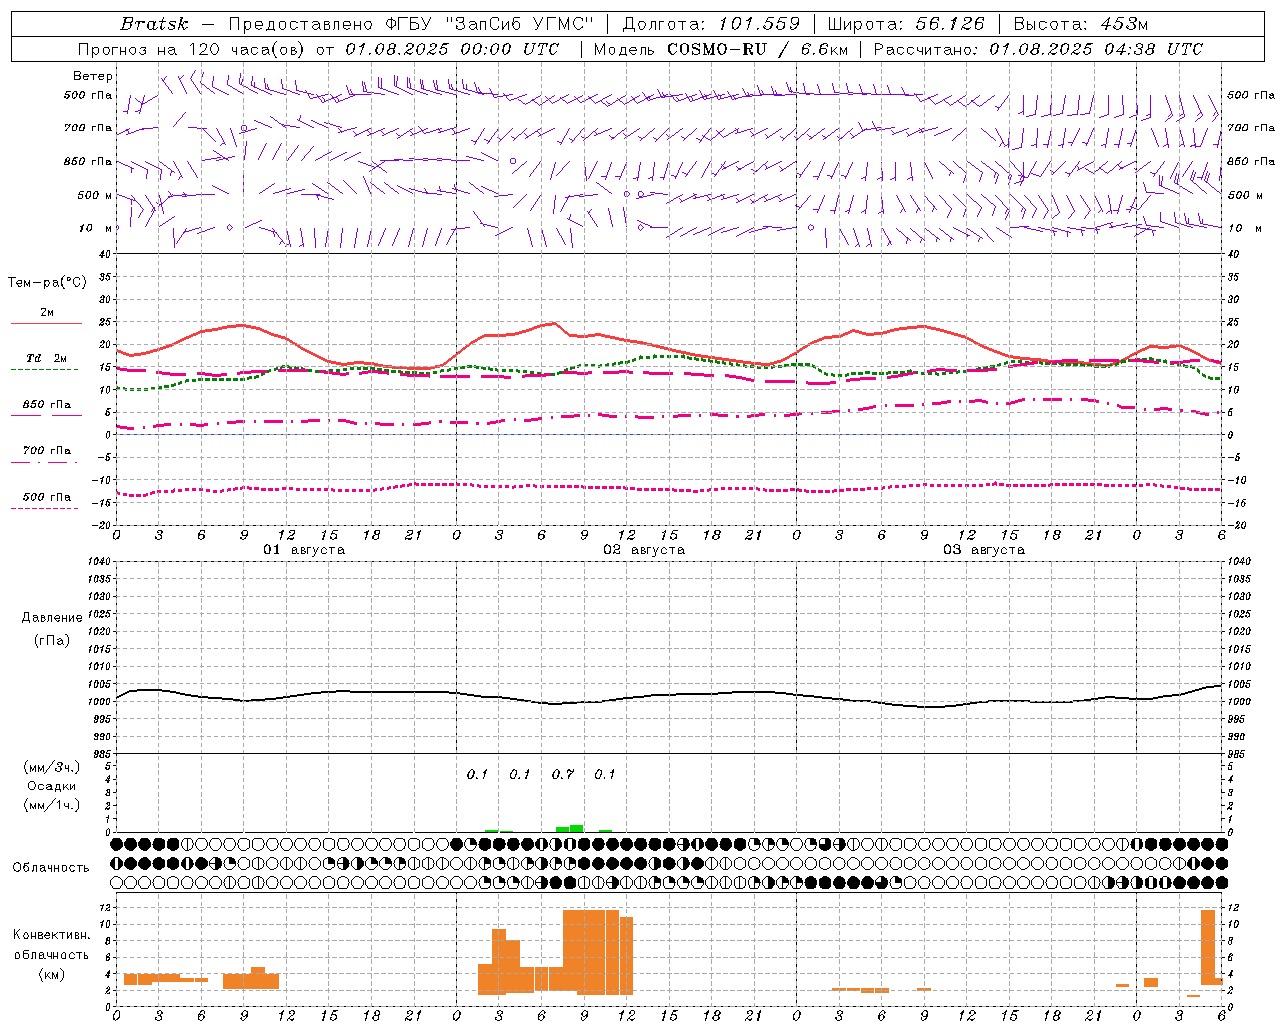Image resolution: width=1280 pixels, height=1024 pixels.
Task: Click the "Давление" pressure panel label
Action: [52, 618]
